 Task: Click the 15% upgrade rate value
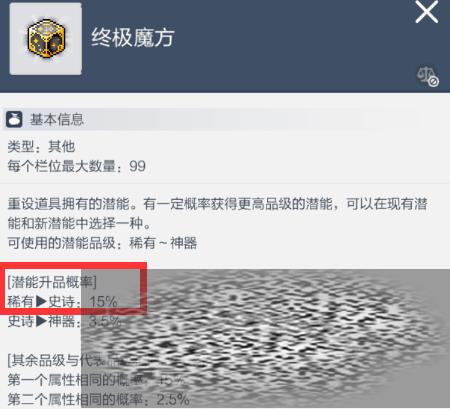tap(103, 302)
